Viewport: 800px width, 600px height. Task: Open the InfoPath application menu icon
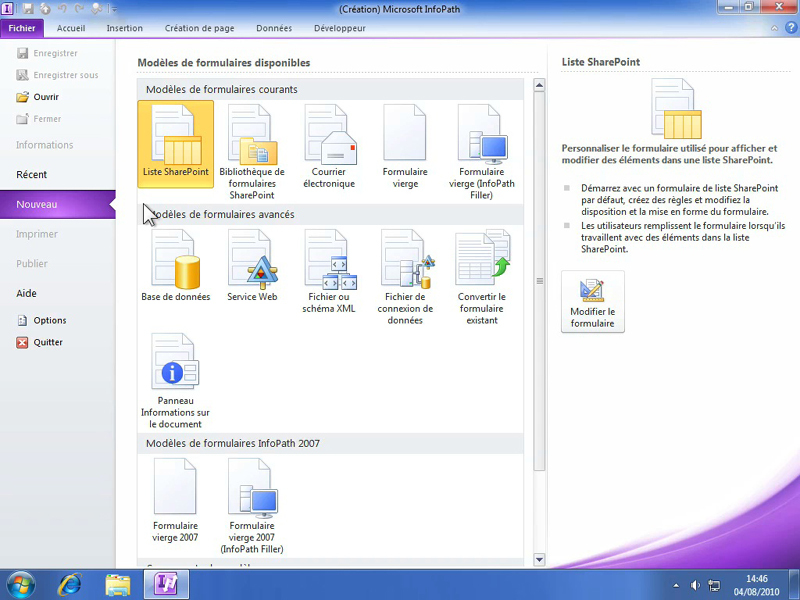pyautogui.click(x=7, y=9)
